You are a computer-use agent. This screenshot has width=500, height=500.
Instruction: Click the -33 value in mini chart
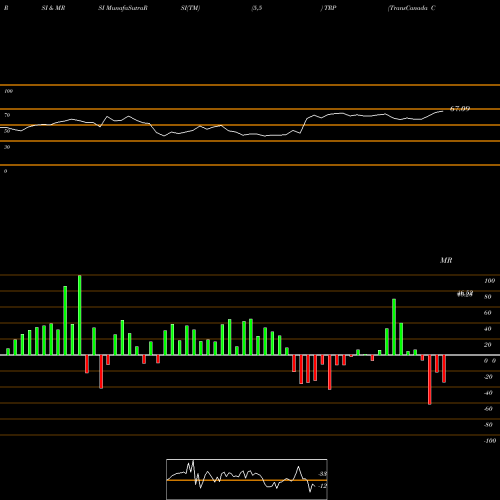pyautogui.click(x=323, y=474)
